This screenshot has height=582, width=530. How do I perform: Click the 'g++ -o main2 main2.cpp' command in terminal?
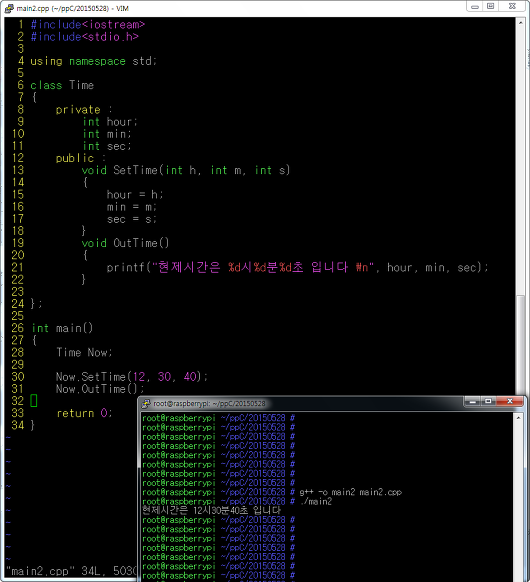coord(350,493)
